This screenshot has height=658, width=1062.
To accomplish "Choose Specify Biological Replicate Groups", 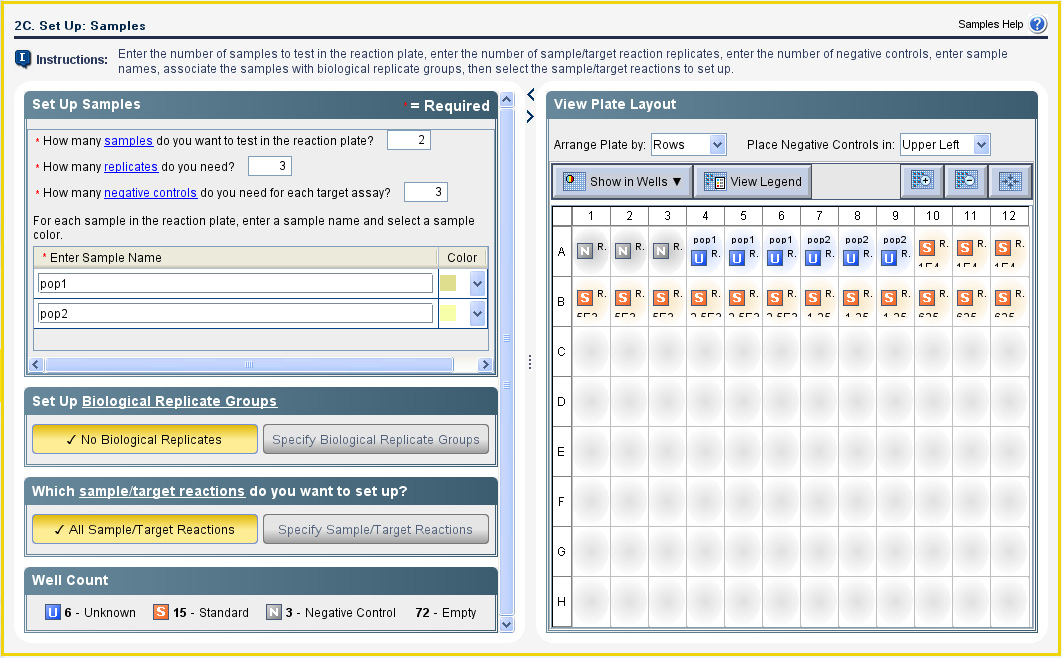I will click(x=376, y=439).
